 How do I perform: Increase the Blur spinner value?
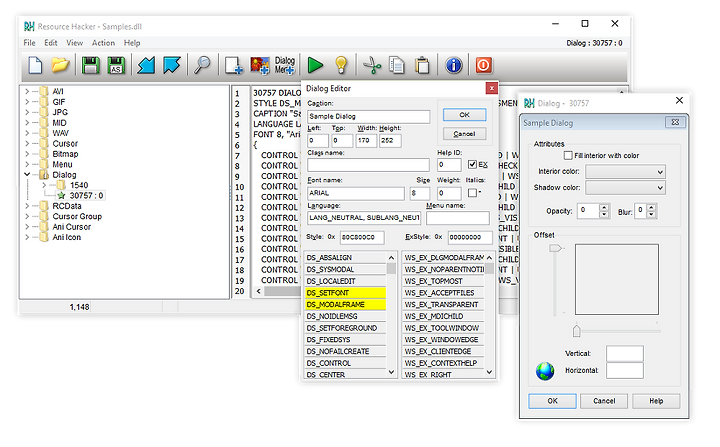pyautogui.click(x=651, y=208)
